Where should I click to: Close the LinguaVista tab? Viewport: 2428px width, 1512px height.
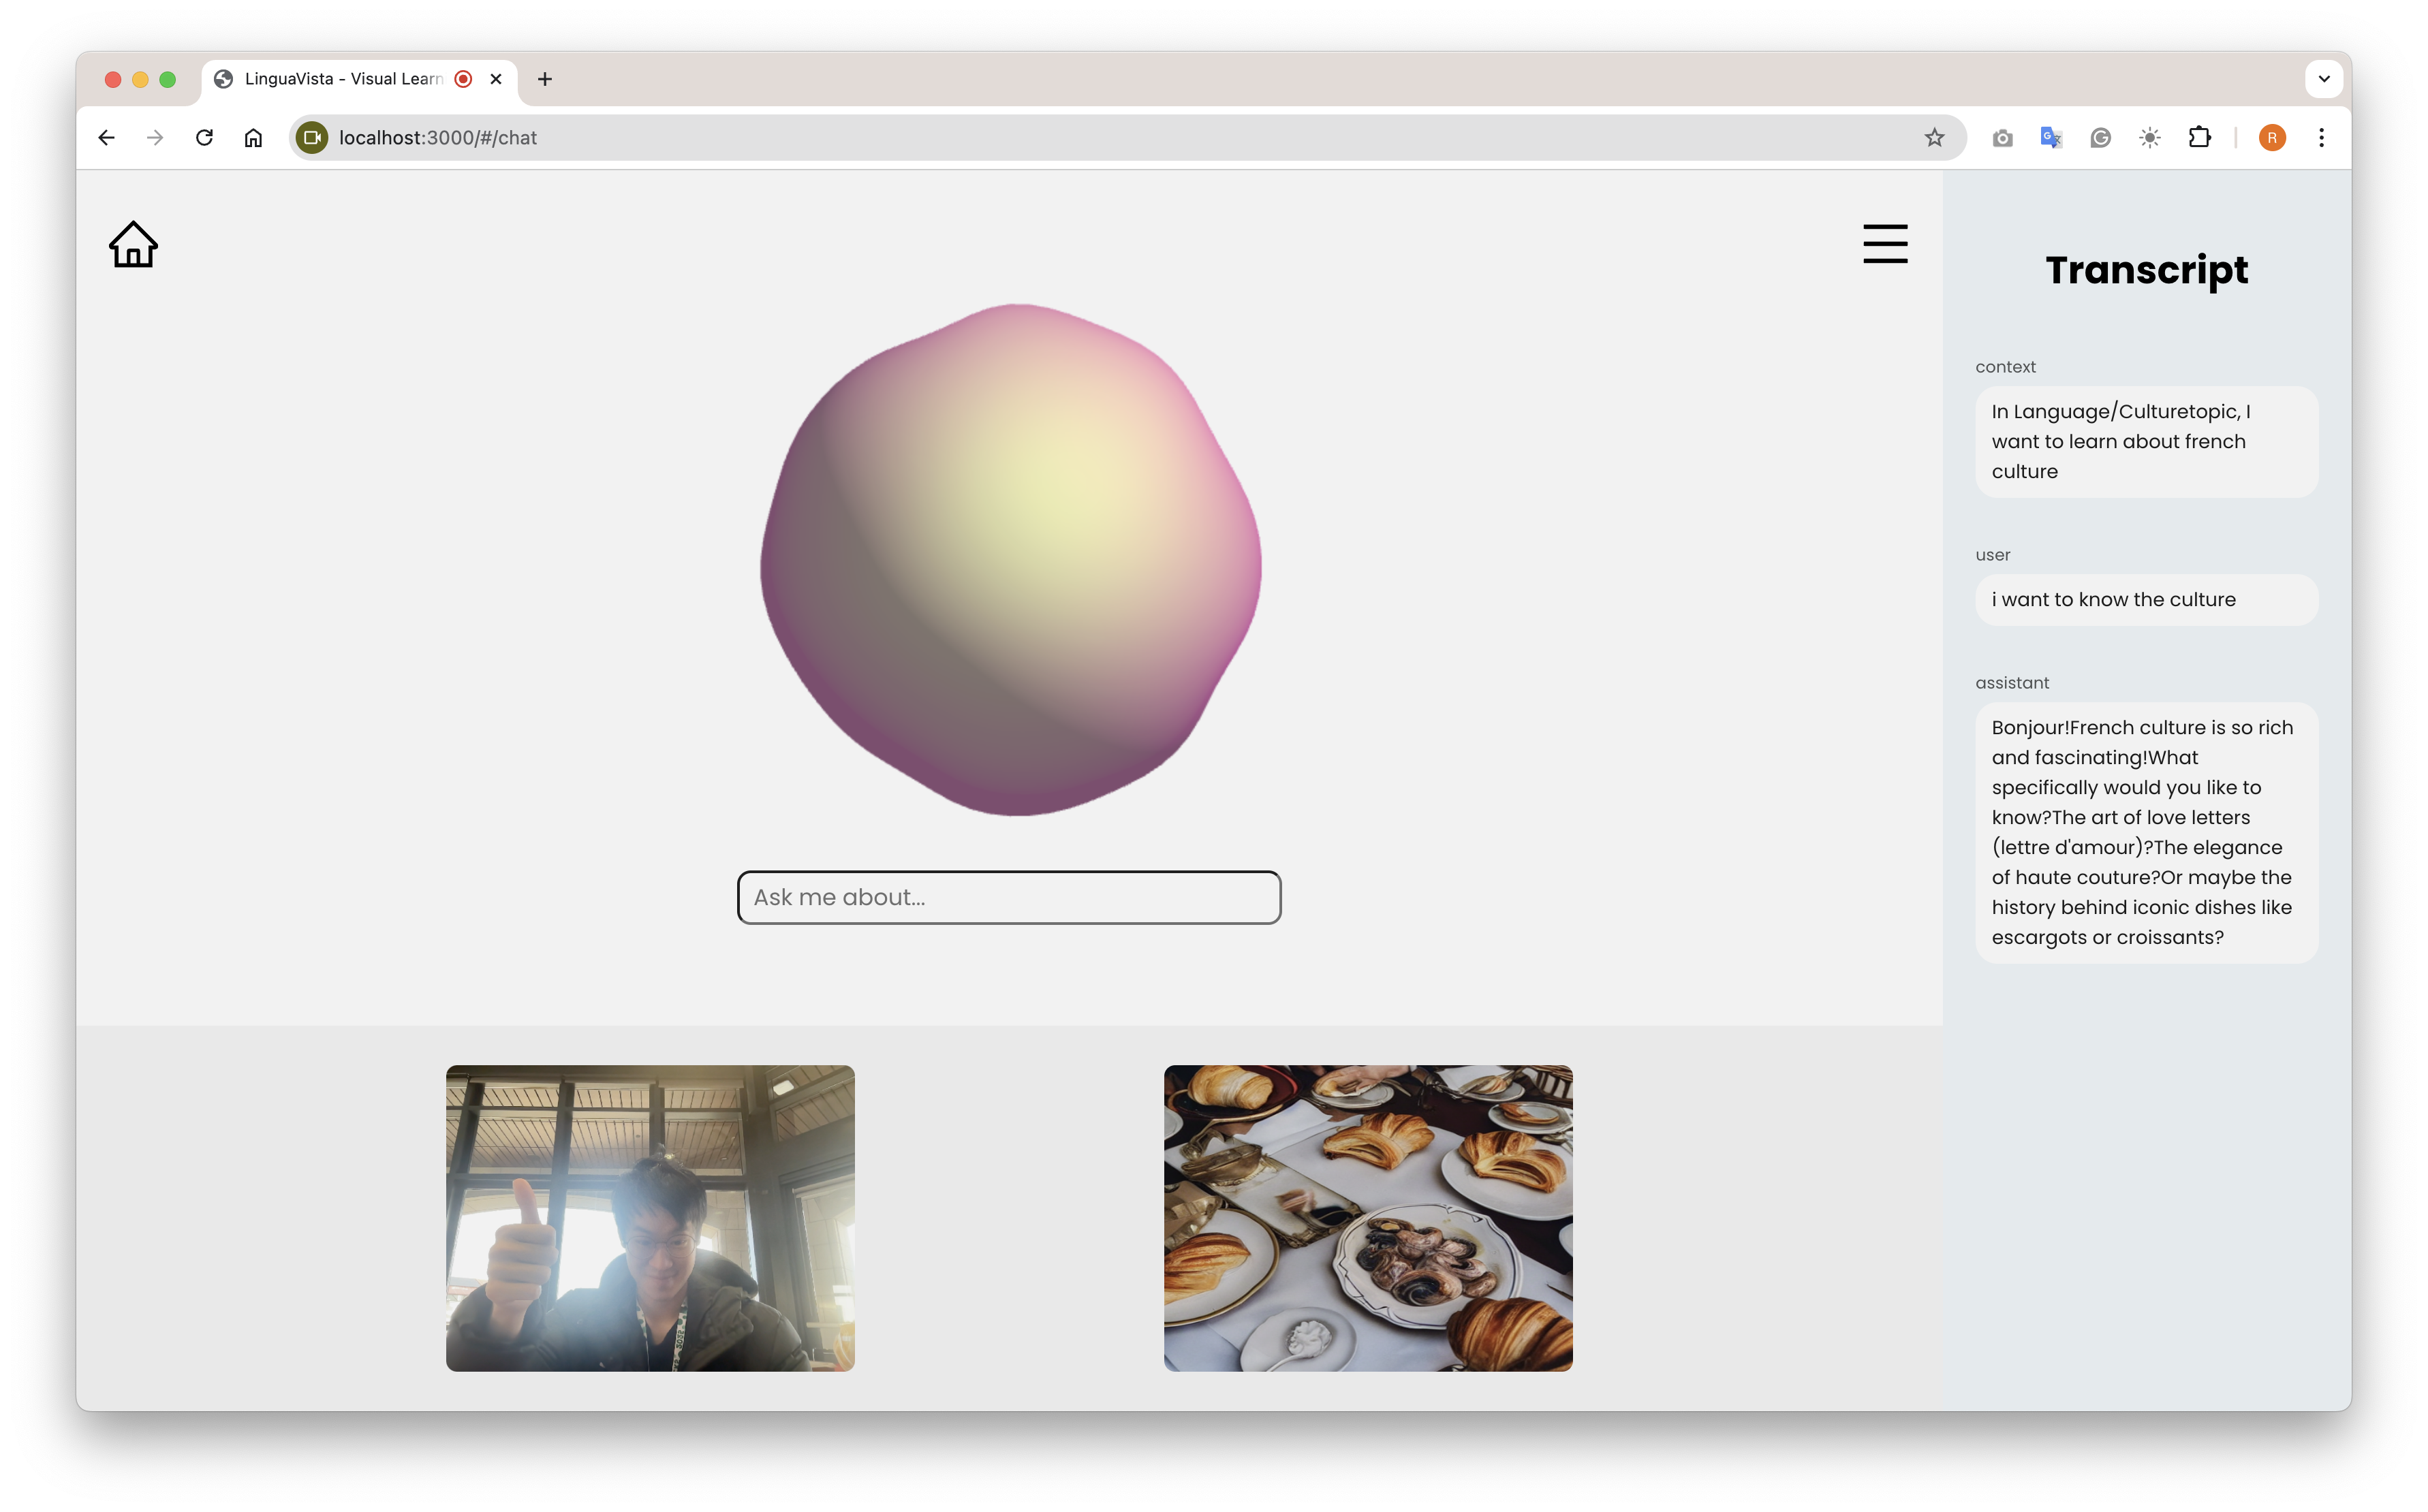tap(496, 79)
